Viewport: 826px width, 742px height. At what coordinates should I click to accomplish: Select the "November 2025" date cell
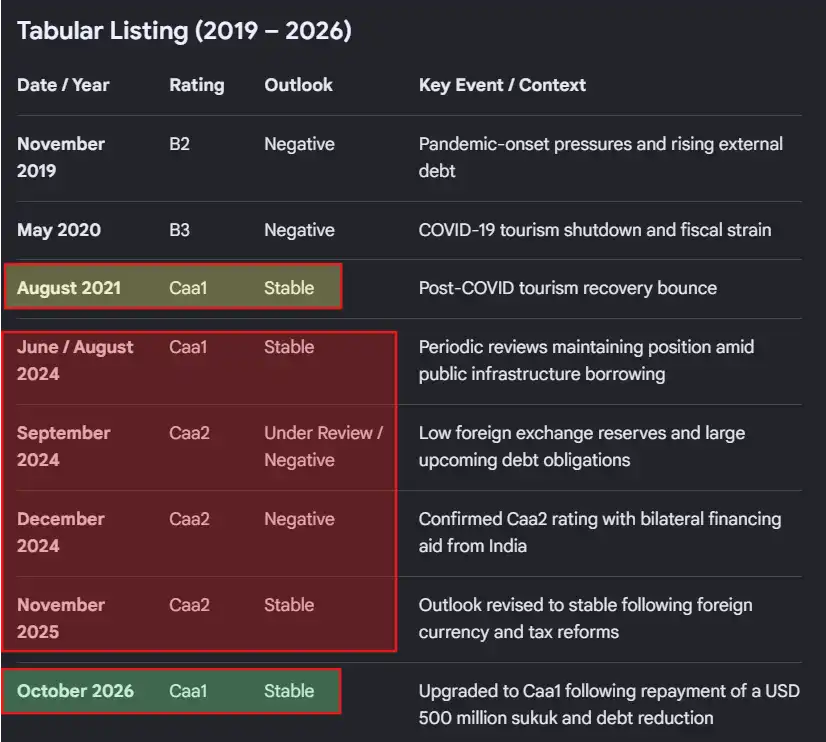(61, 618)
